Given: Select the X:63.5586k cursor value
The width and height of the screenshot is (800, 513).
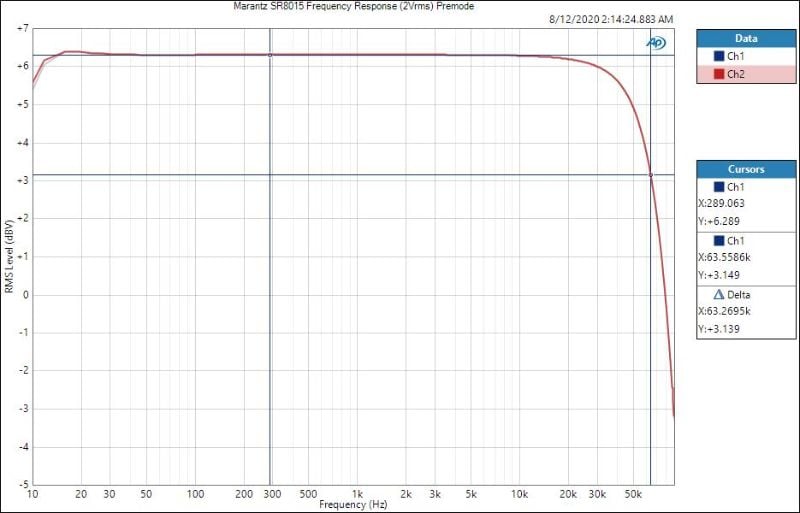Looking at the screenshot, I should 724,257.
